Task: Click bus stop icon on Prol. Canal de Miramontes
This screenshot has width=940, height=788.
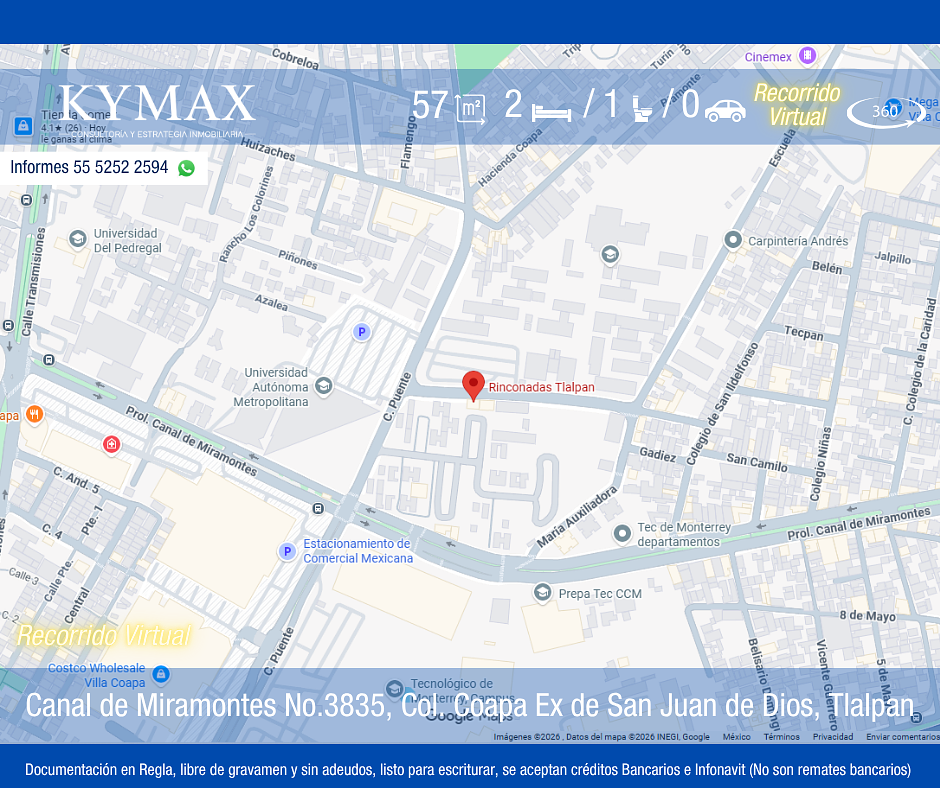Action: pyautogui.click(x=318, y=509)
